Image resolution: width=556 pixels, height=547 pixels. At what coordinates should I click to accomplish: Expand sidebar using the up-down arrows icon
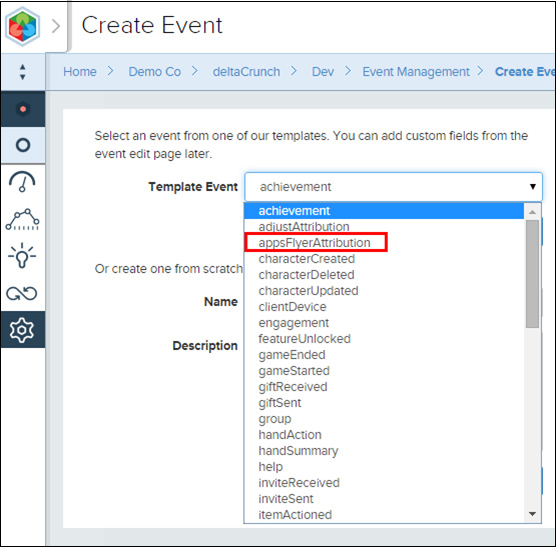(x=23, y=72)
